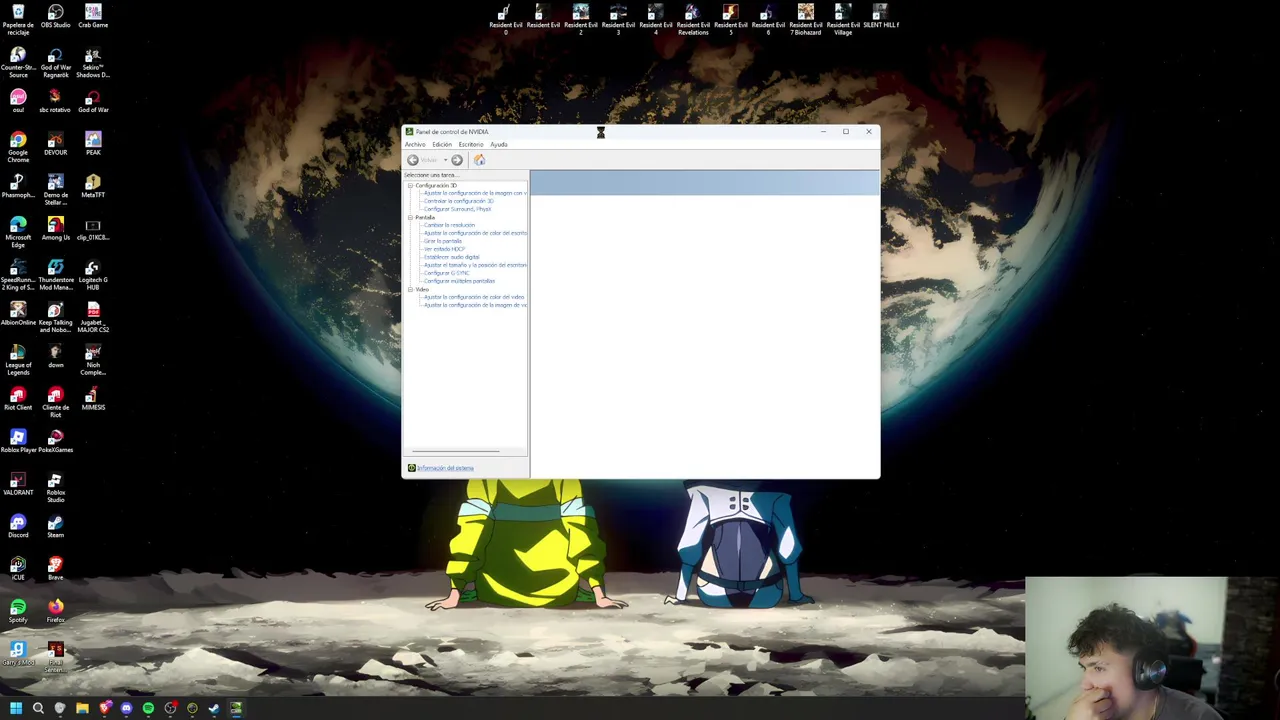
Task: Select the MIMESIS desktop icon
Action: click(x=93, y=399)
